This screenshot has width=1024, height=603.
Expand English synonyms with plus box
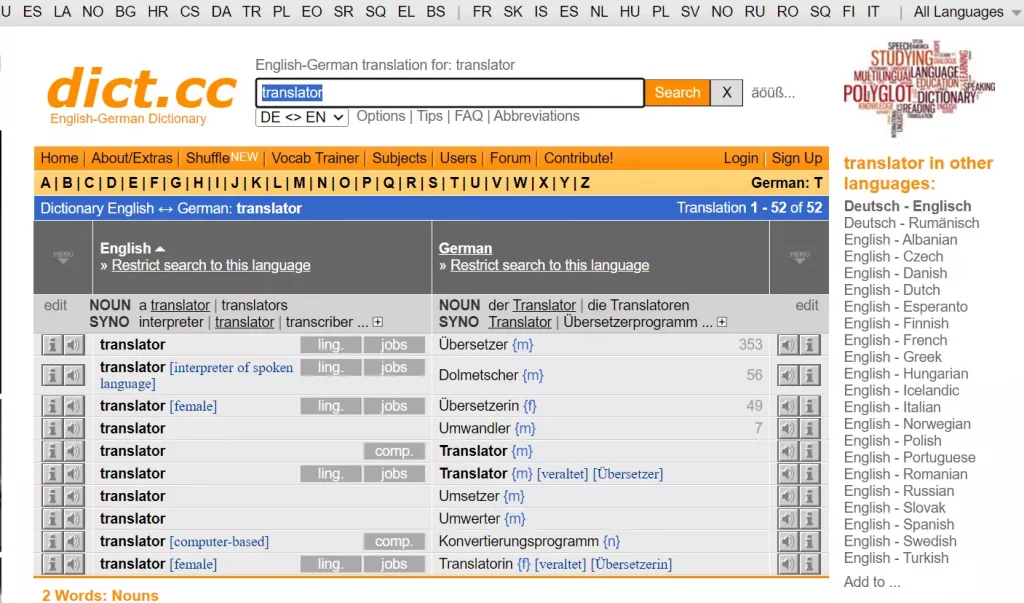(377, 322)
